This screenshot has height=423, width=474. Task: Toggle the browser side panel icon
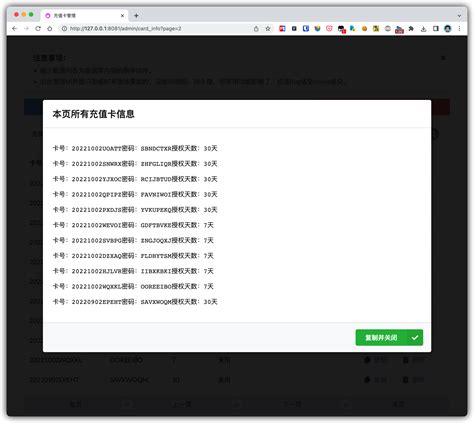coord(435,29)
